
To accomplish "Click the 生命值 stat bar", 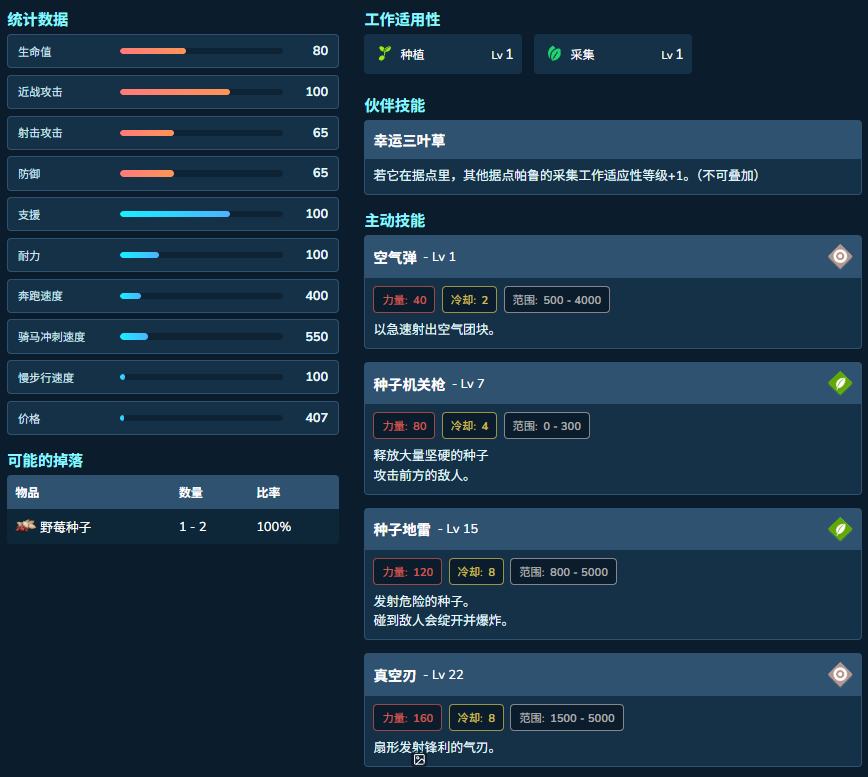I will pos(202,51).
